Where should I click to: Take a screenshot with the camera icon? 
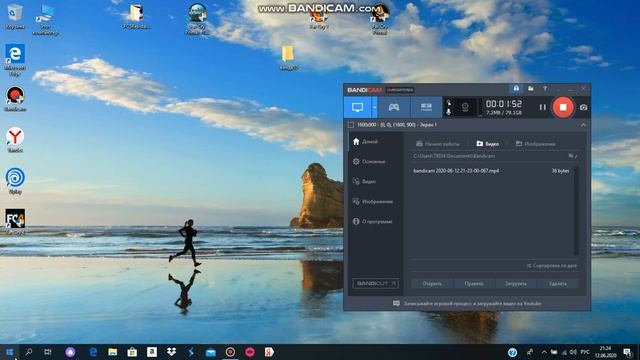(x=583, y=107)
